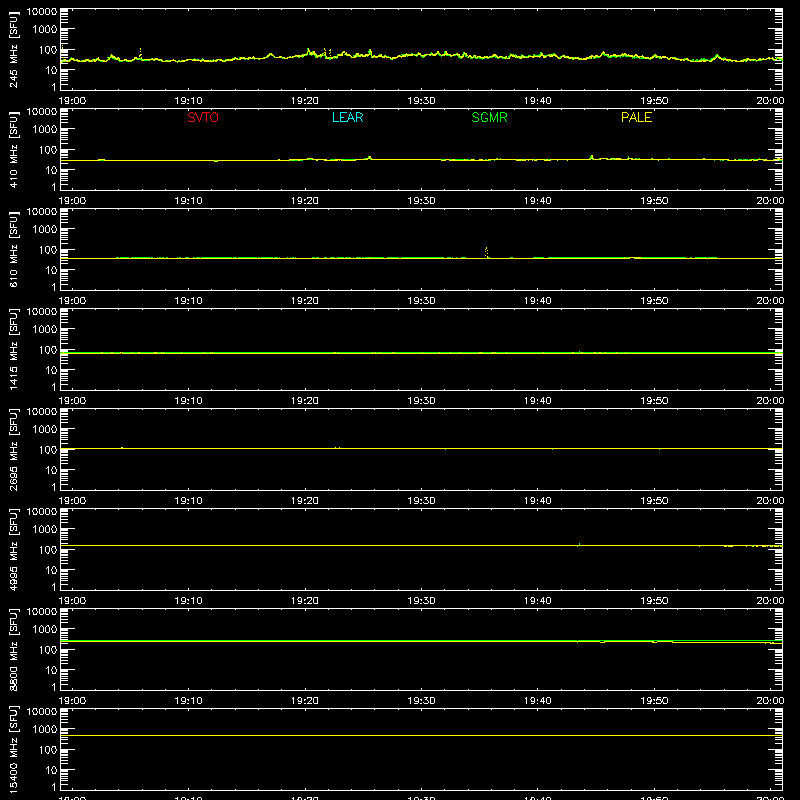800x800 pixels.
Task: Click the dotted spike near 19:06 in 245 MHz plot
Action: pyautogui.click(x=140, y=53)
